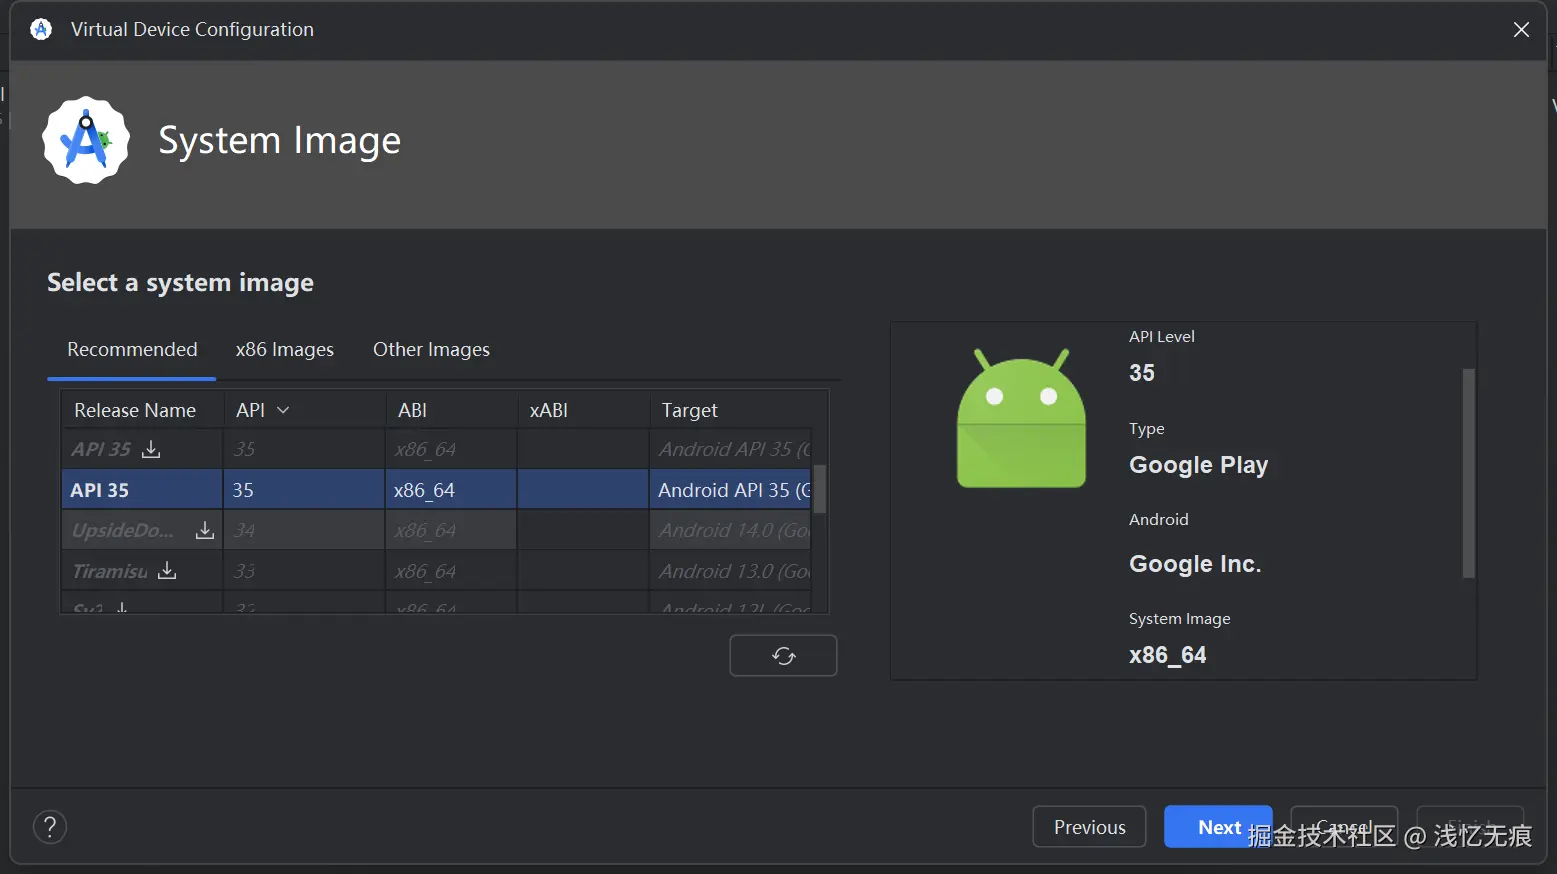Click the ABI column header
This screenshot has width=1557, height=874.
tap(413, 410)
